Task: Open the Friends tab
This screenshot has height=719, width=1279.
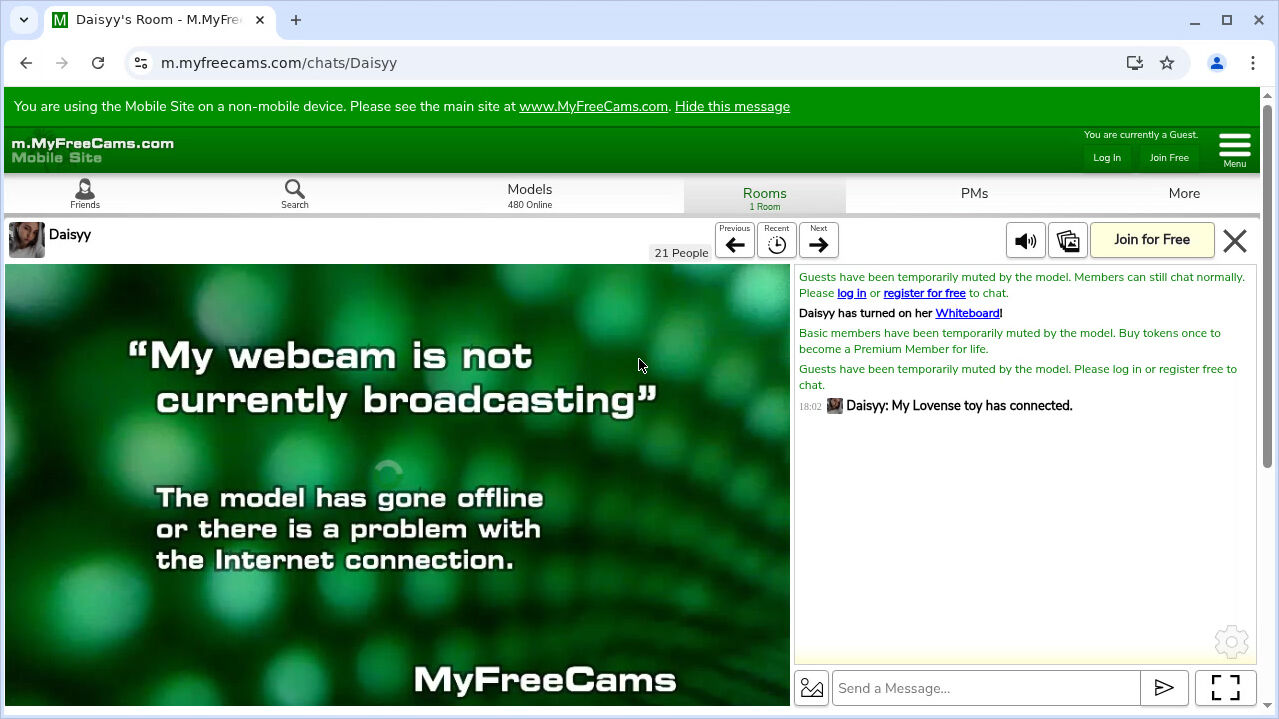Action: pos(85,194)
